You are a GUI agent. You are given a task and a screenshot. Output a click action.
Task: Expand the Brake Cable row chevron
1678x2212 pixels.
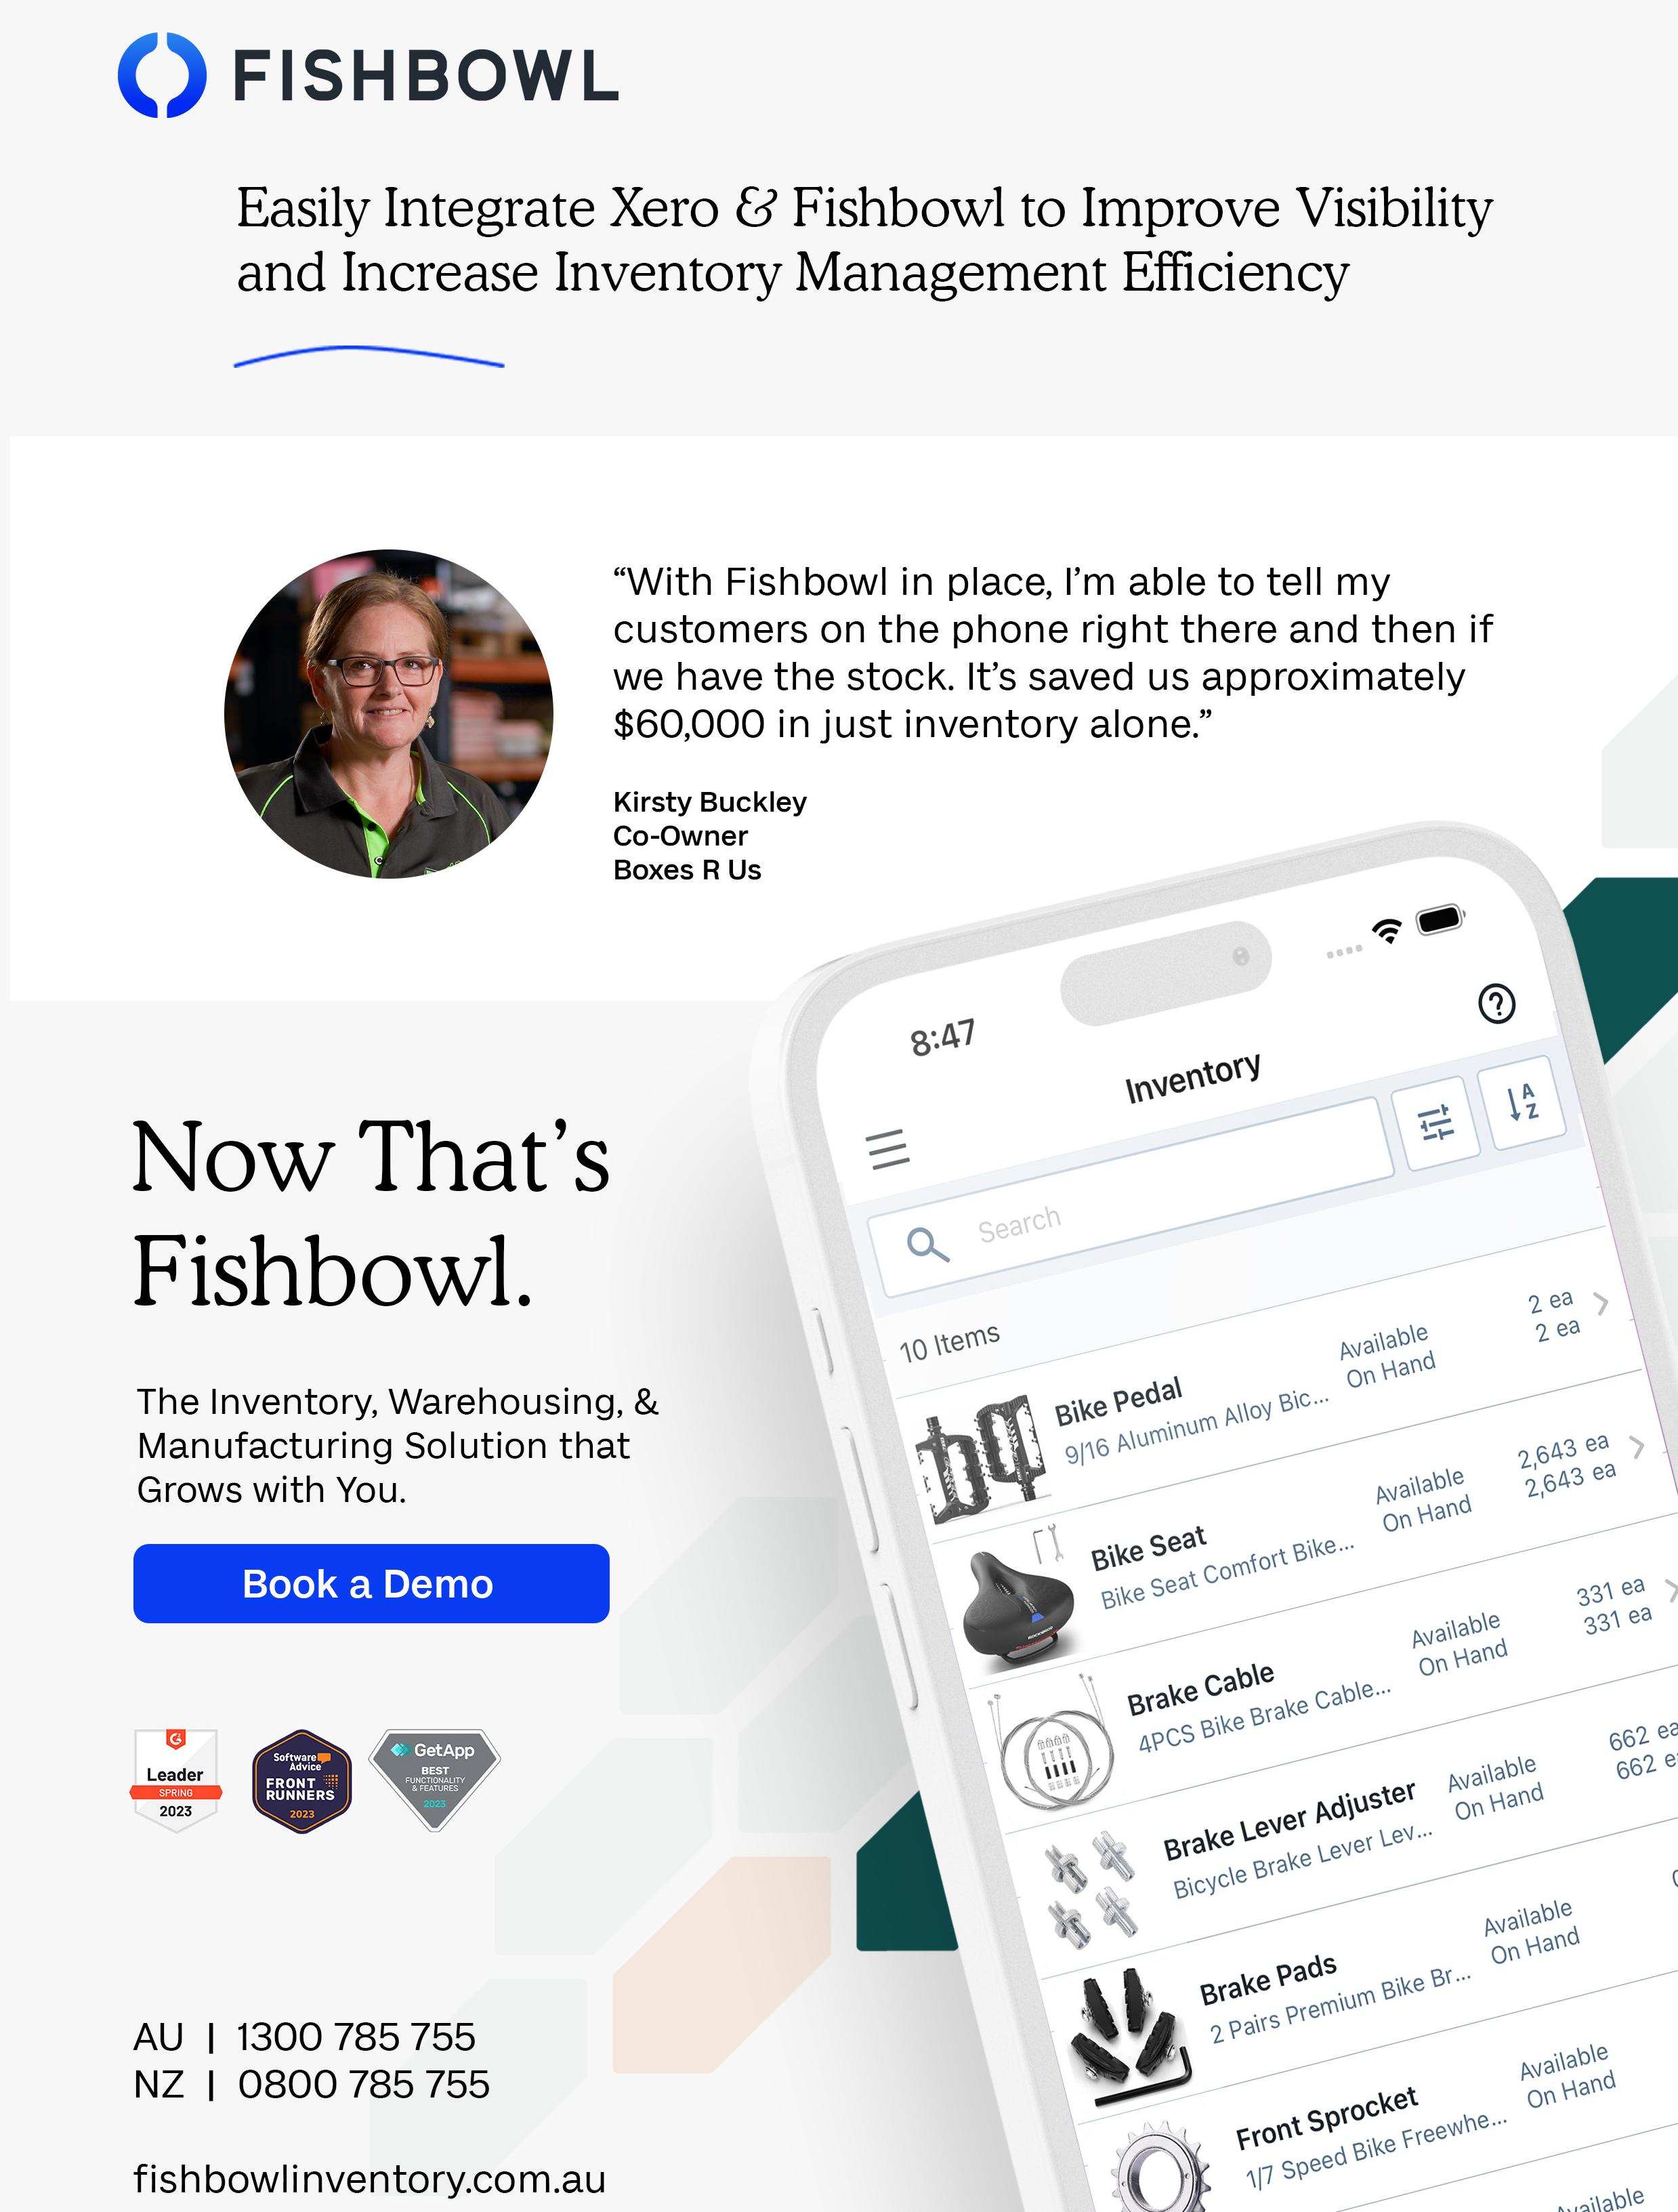[1670, 1590]
